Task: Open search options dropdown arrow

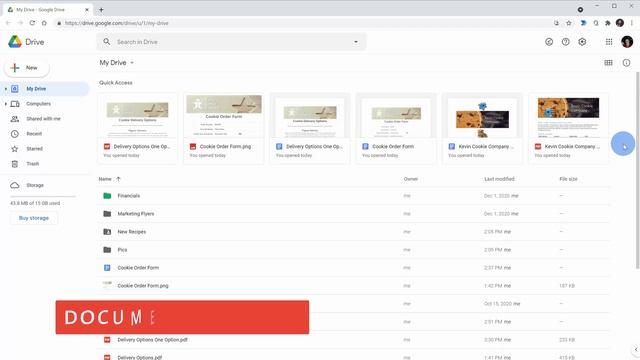Action: point(356,42)
